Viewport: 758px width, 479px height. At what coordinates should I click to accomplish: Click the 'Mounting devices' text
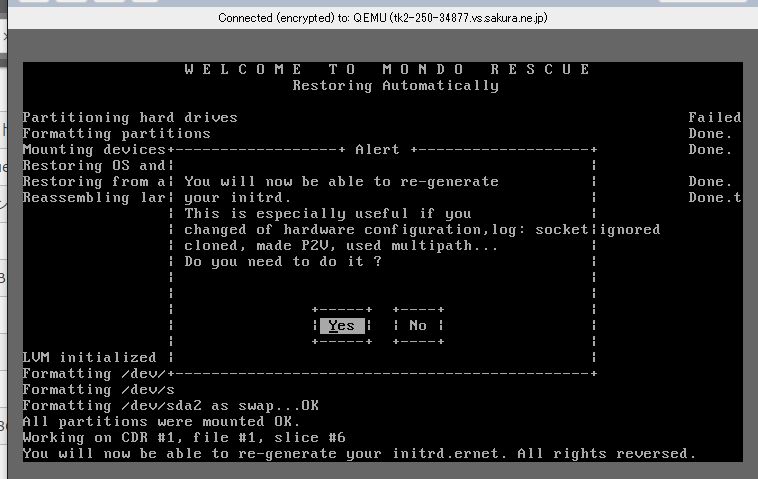pos(95,149)
